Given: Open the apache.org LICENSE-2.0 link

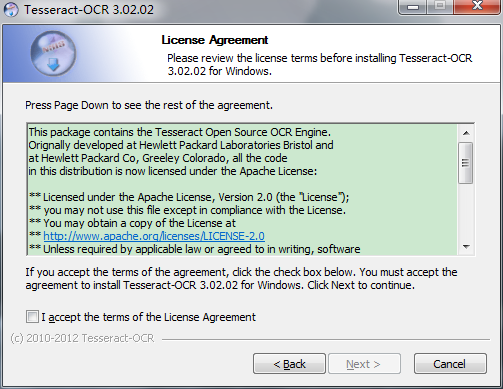Looking at the screenshot, I should tap(154, 236).
